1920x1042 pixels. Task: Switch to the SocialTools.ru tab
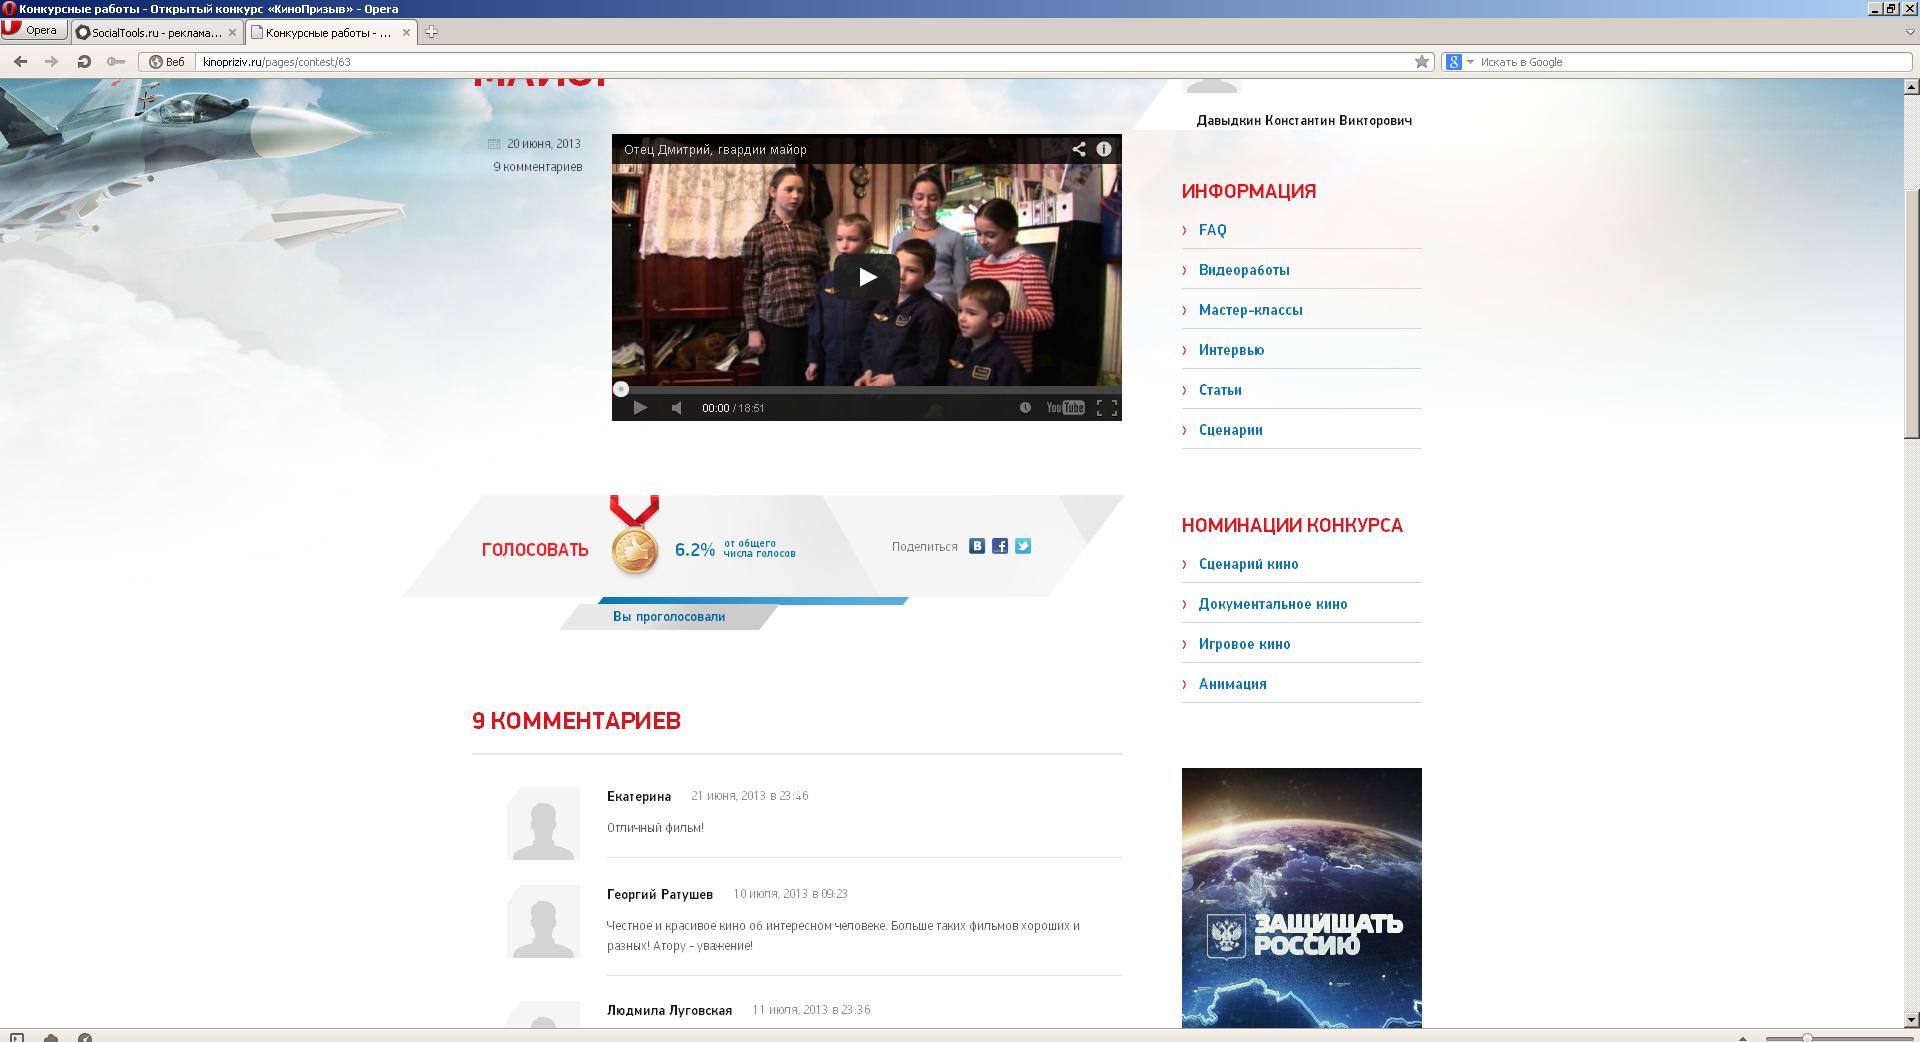coord(156,32)
